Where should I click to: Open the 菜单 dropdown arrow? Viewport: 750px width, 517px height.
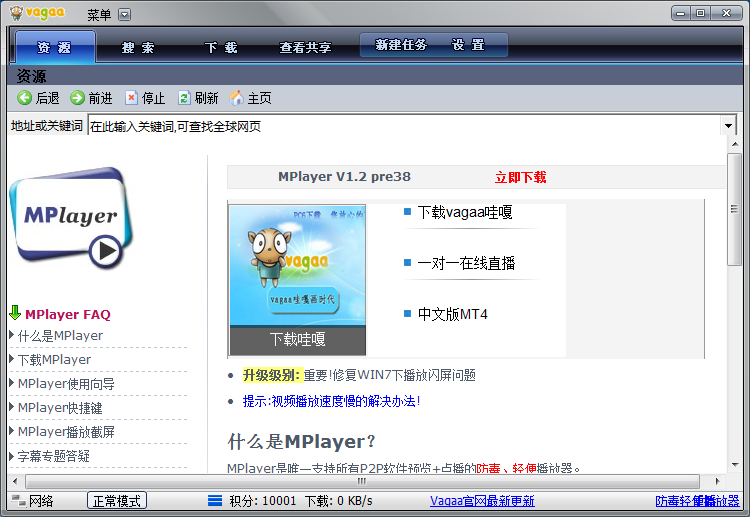tap(124, 15)
